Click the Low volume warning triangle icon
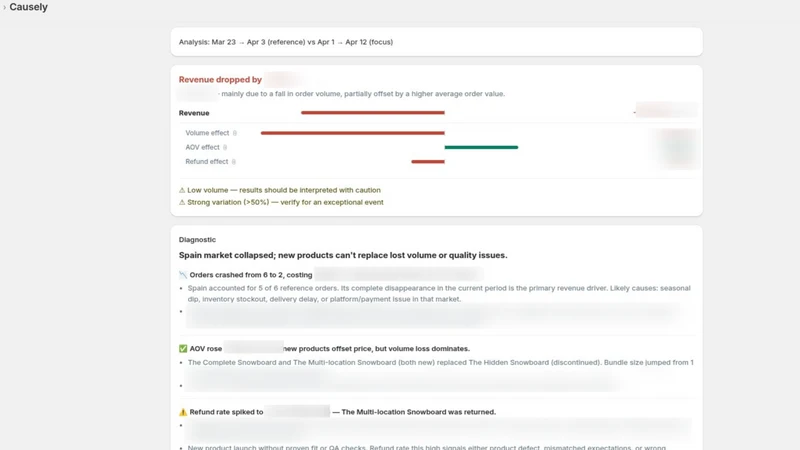 pyautogui.click(x=182, y=190)
